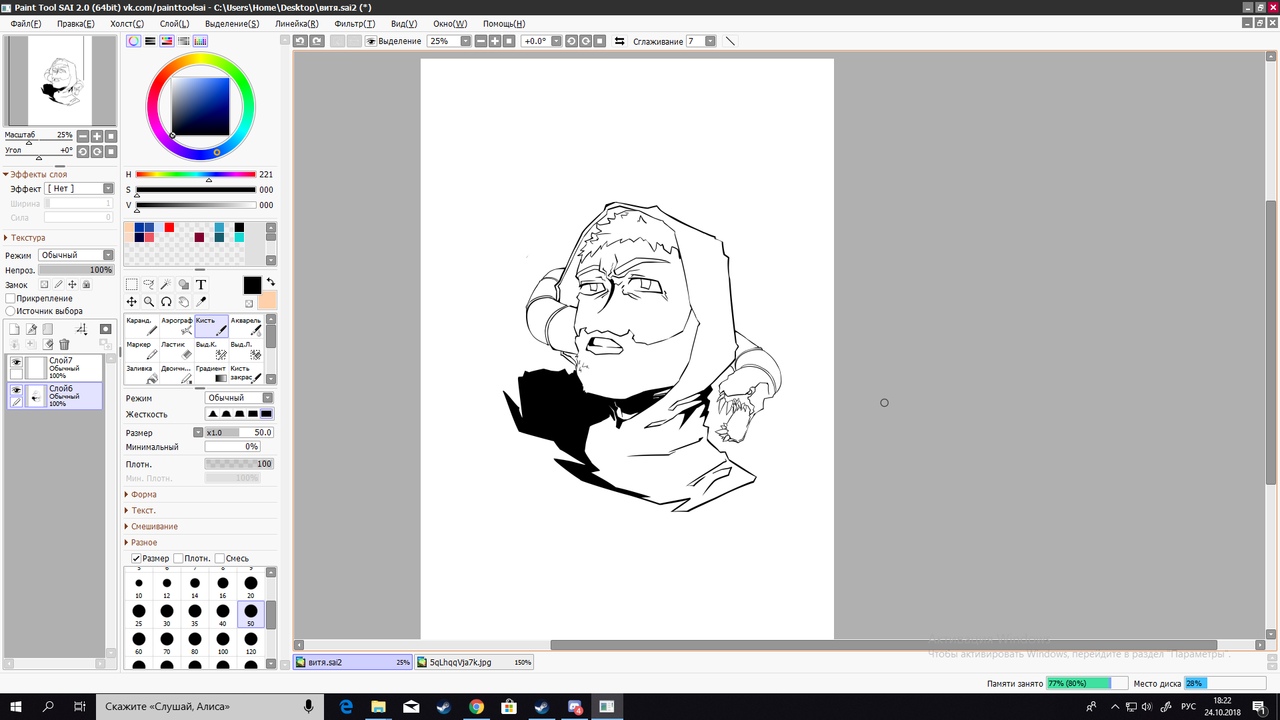
Task: Choose the Ластик (eraser) brush
Action: 176,350
